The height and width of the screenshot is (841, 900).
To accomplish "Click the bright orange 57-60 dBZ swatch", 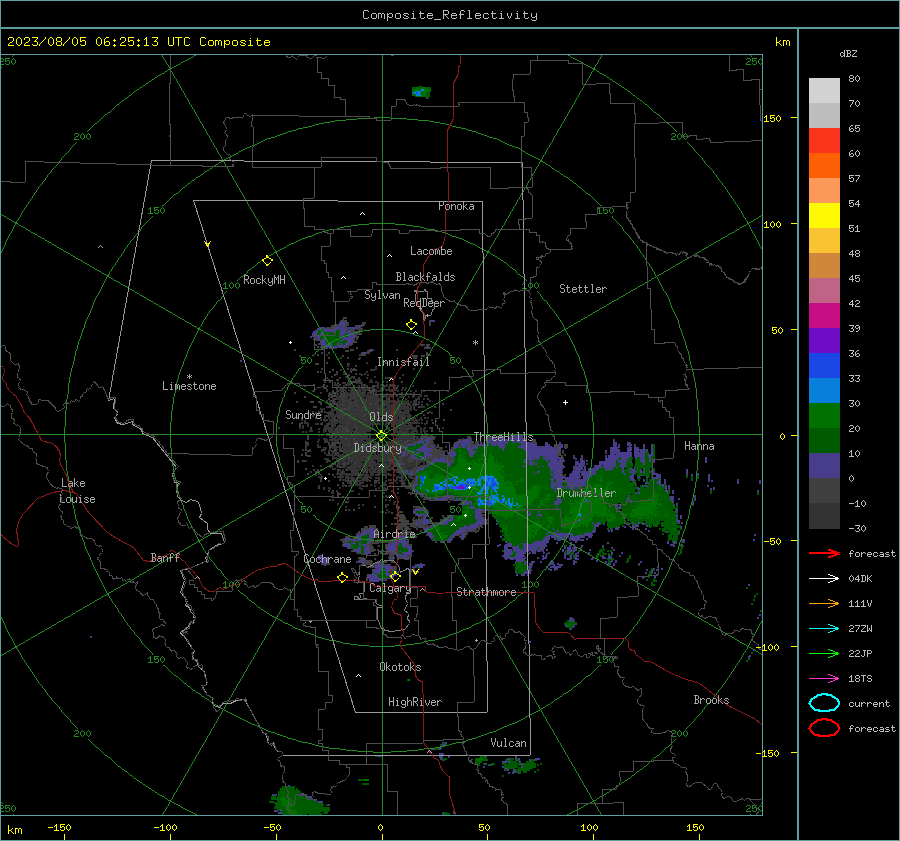I will [824, 165].
